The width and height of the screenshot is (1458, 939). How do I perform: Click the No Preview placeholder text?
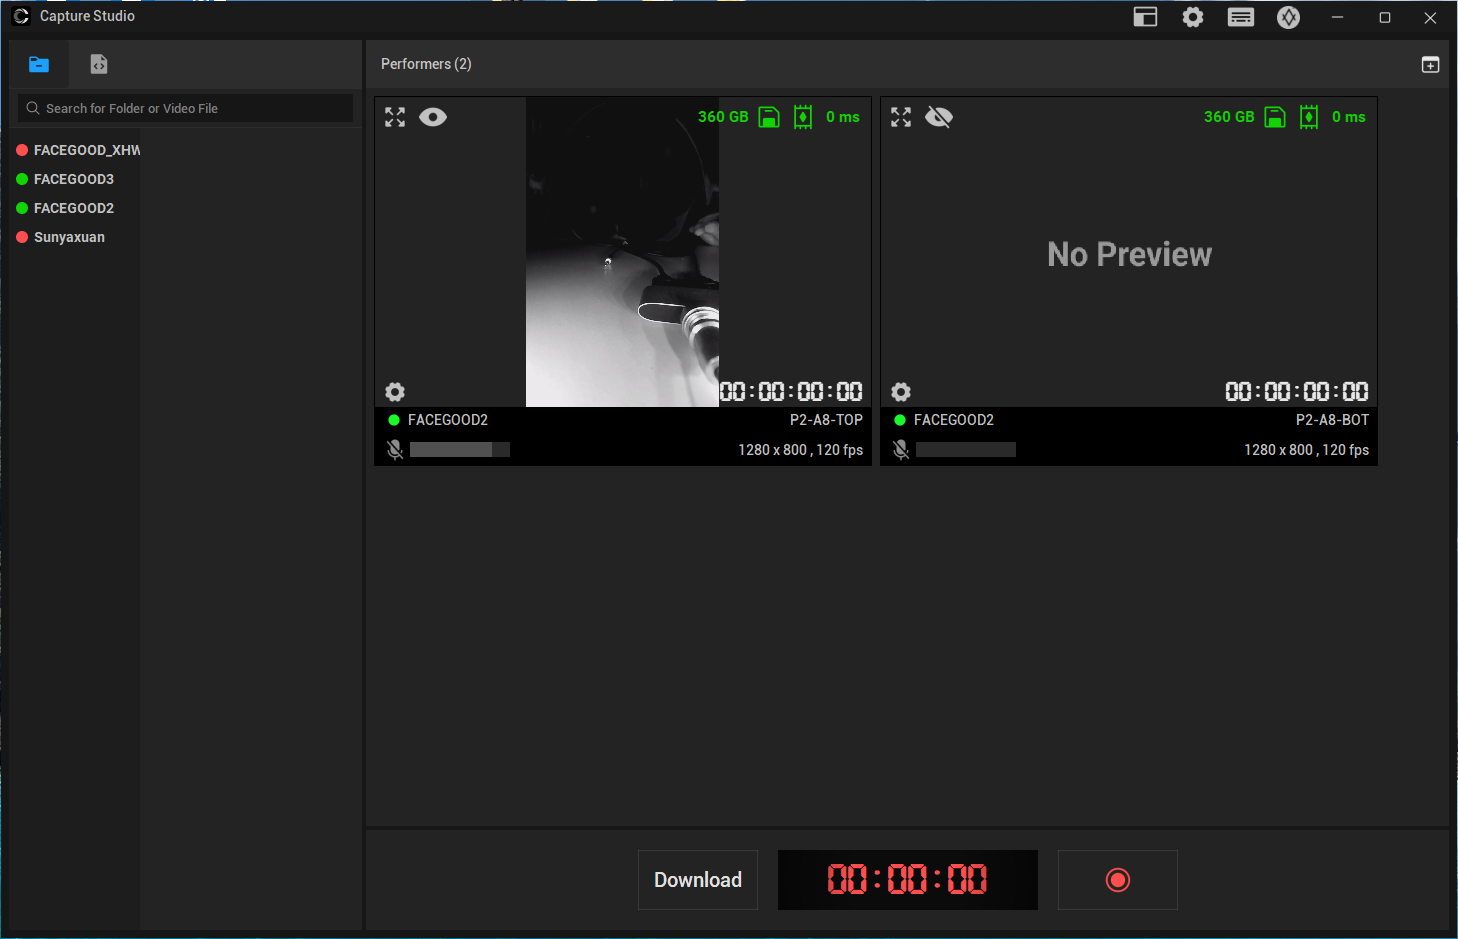coord(1129,254)
